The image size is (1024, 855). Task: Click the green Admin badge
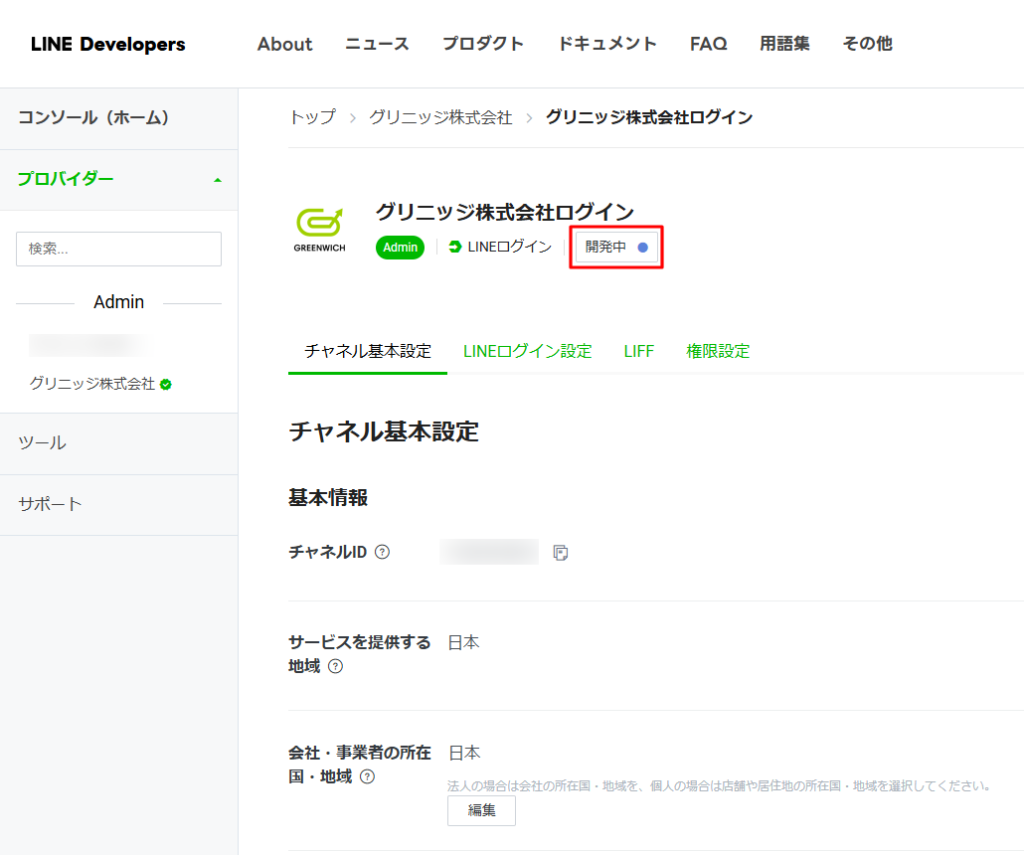tap(400, 248)
